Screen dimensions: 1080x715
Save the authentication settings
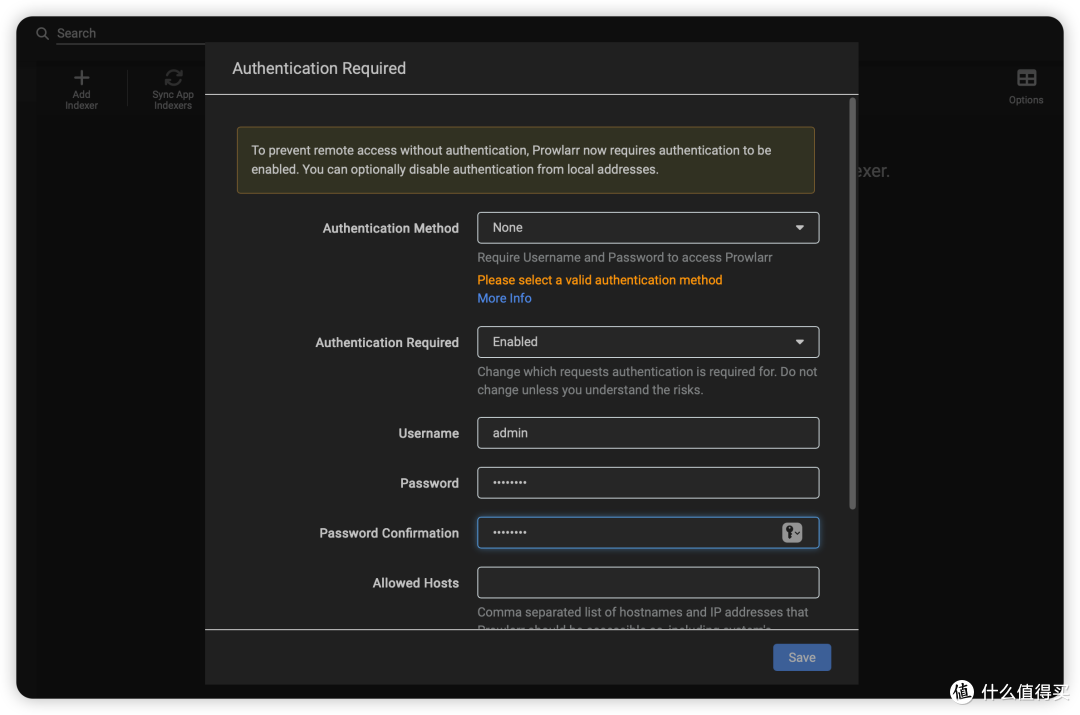[x=802, y=657]
